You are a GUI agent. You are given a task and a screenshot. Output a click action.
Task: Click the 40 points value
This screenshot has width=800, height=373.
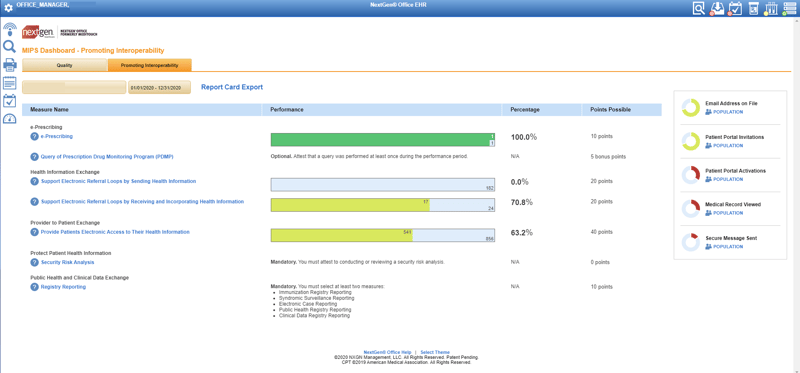click(x=602, y=232)
